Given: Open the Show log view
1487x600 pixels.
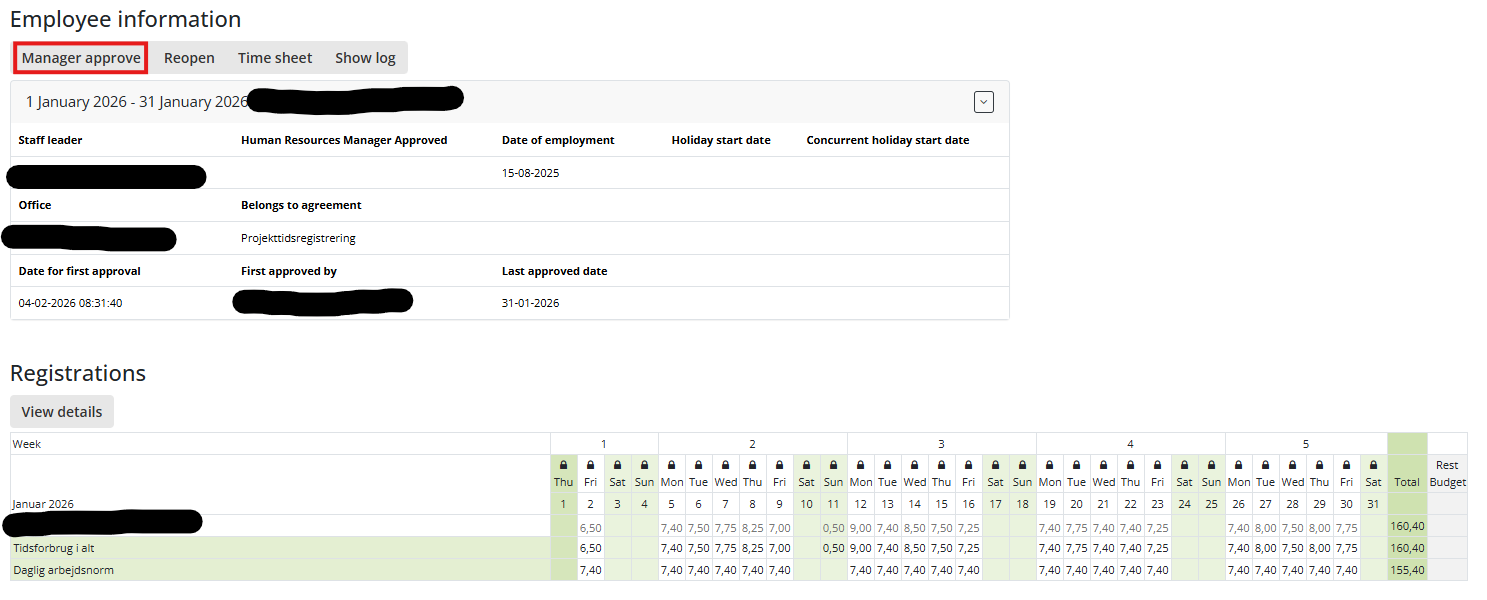Looking at the screenshot, I should pyautogui.click(x=365, y=58).
